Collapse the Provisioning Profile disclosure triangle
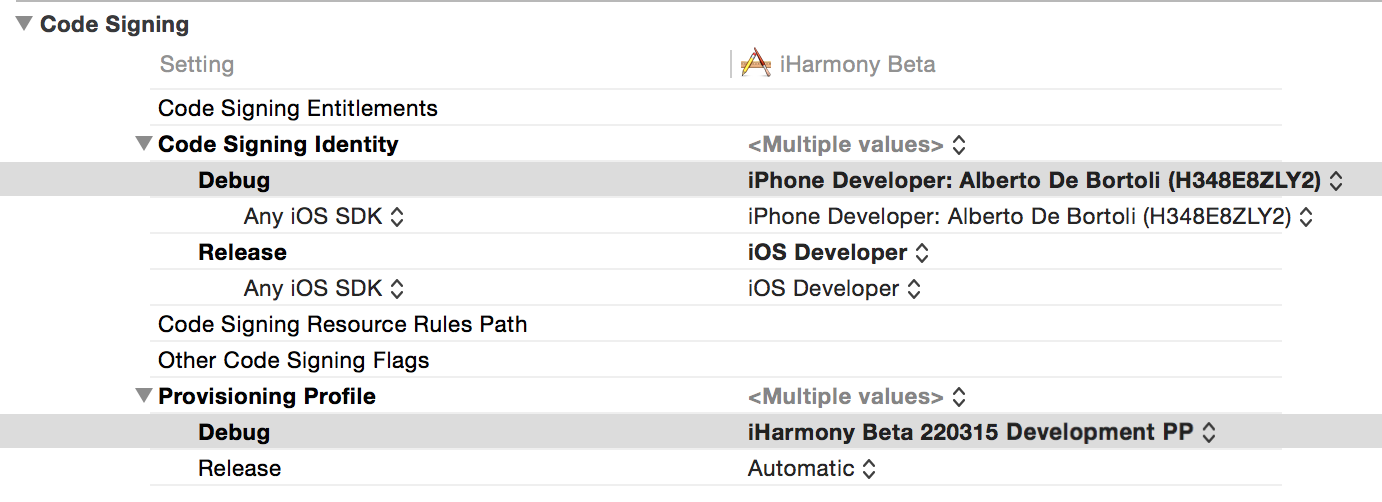 click(x=144, y=396)
